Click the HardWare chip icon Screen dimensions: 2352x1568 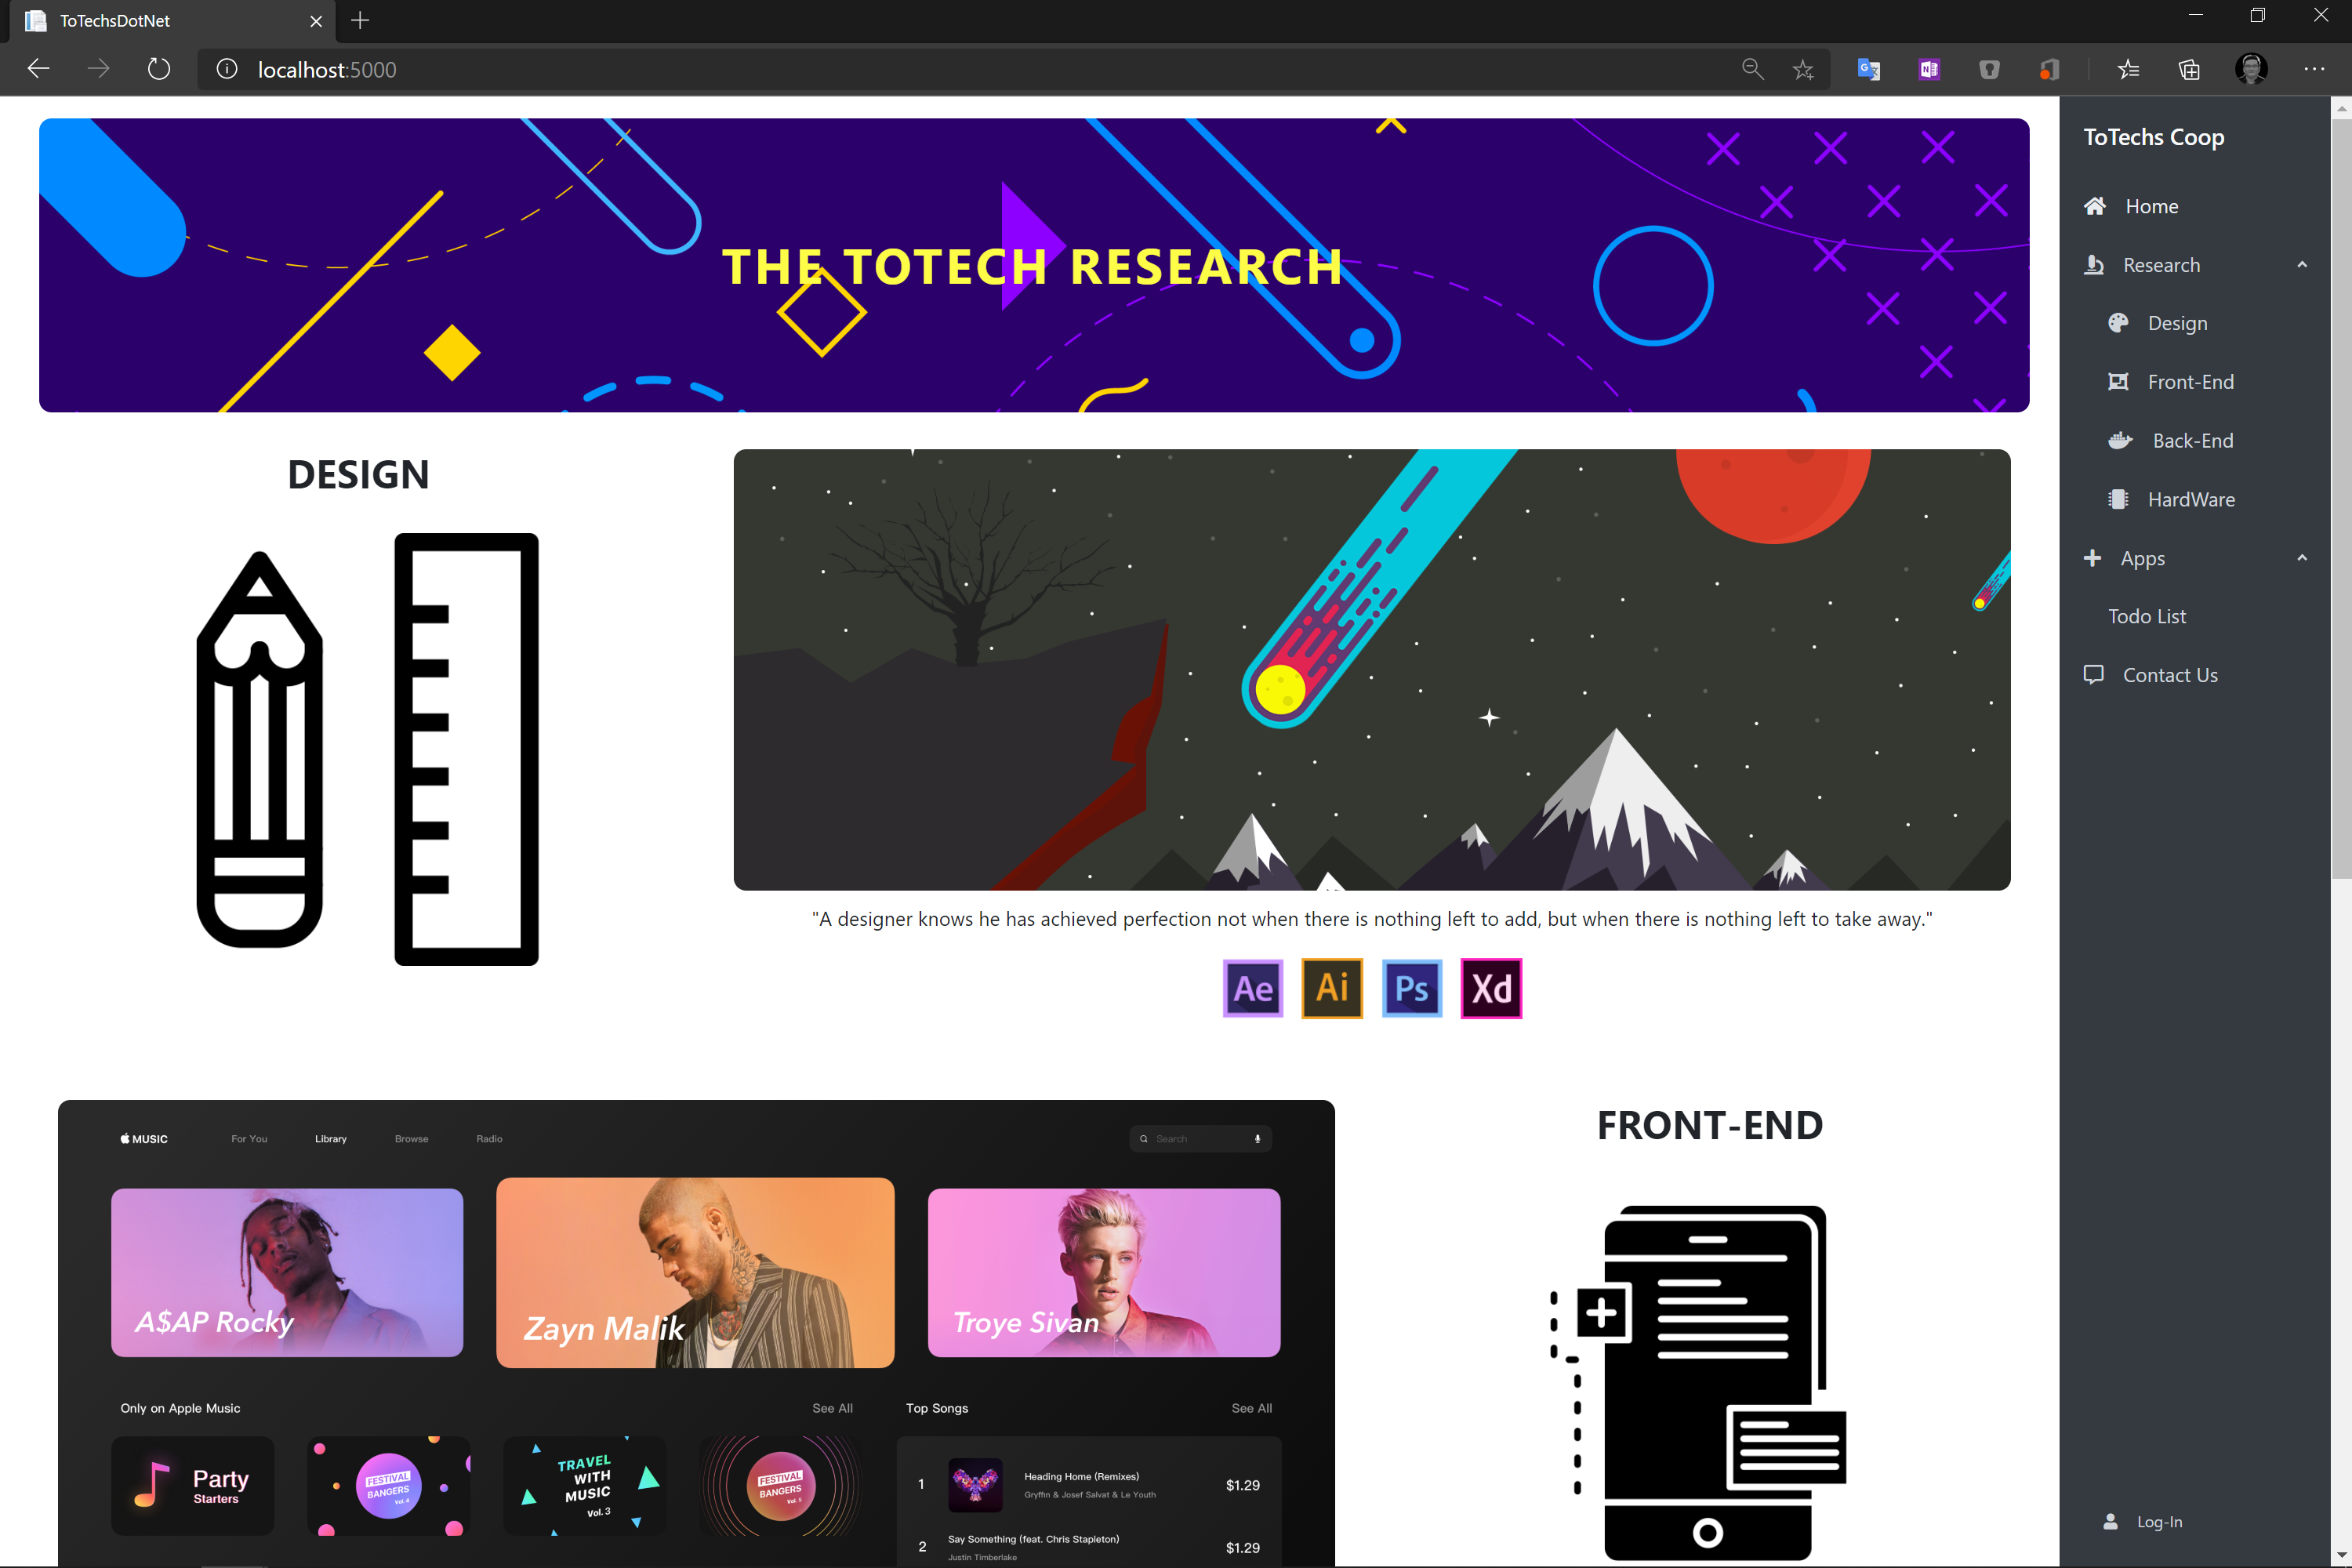2118,499
